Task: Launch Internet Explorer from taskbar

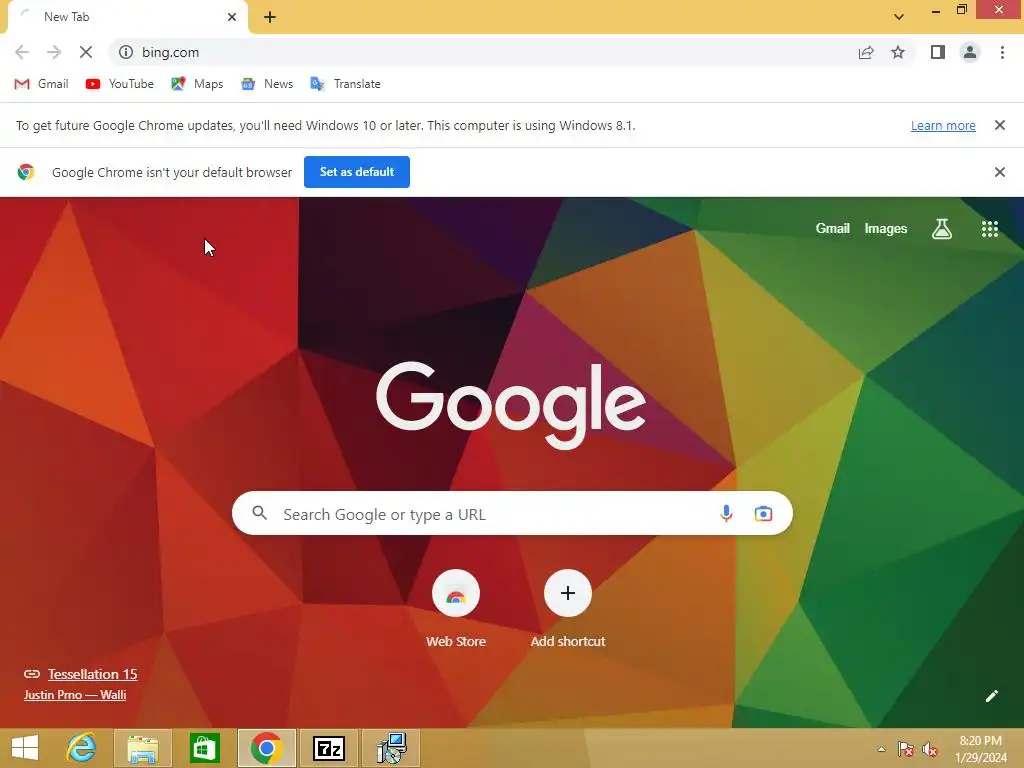Action: (x=82, y=748)
